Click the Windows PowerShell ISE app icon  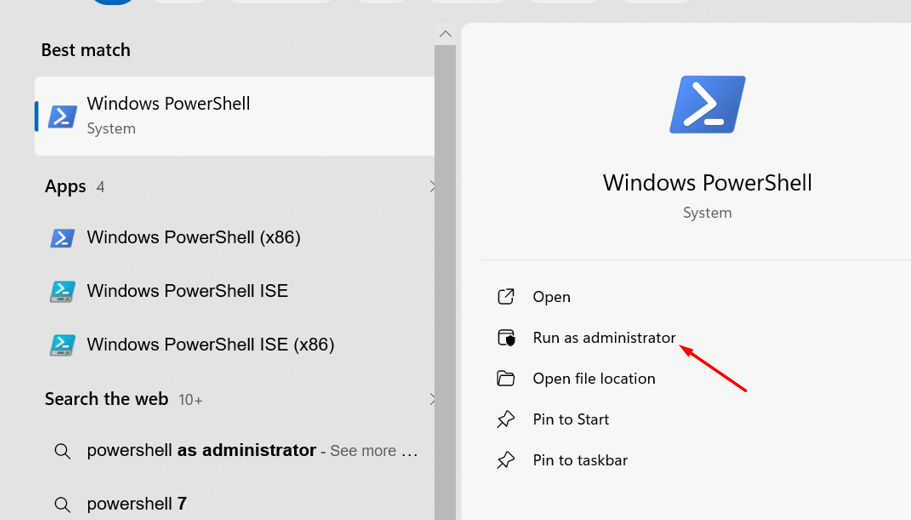[62, 291]
